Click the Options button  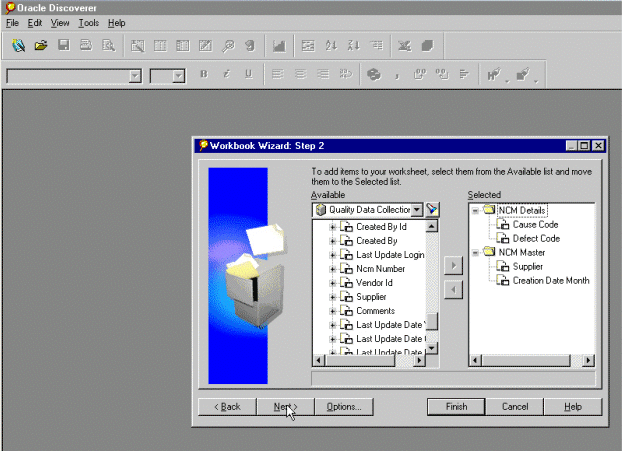(x=344, y=407)
